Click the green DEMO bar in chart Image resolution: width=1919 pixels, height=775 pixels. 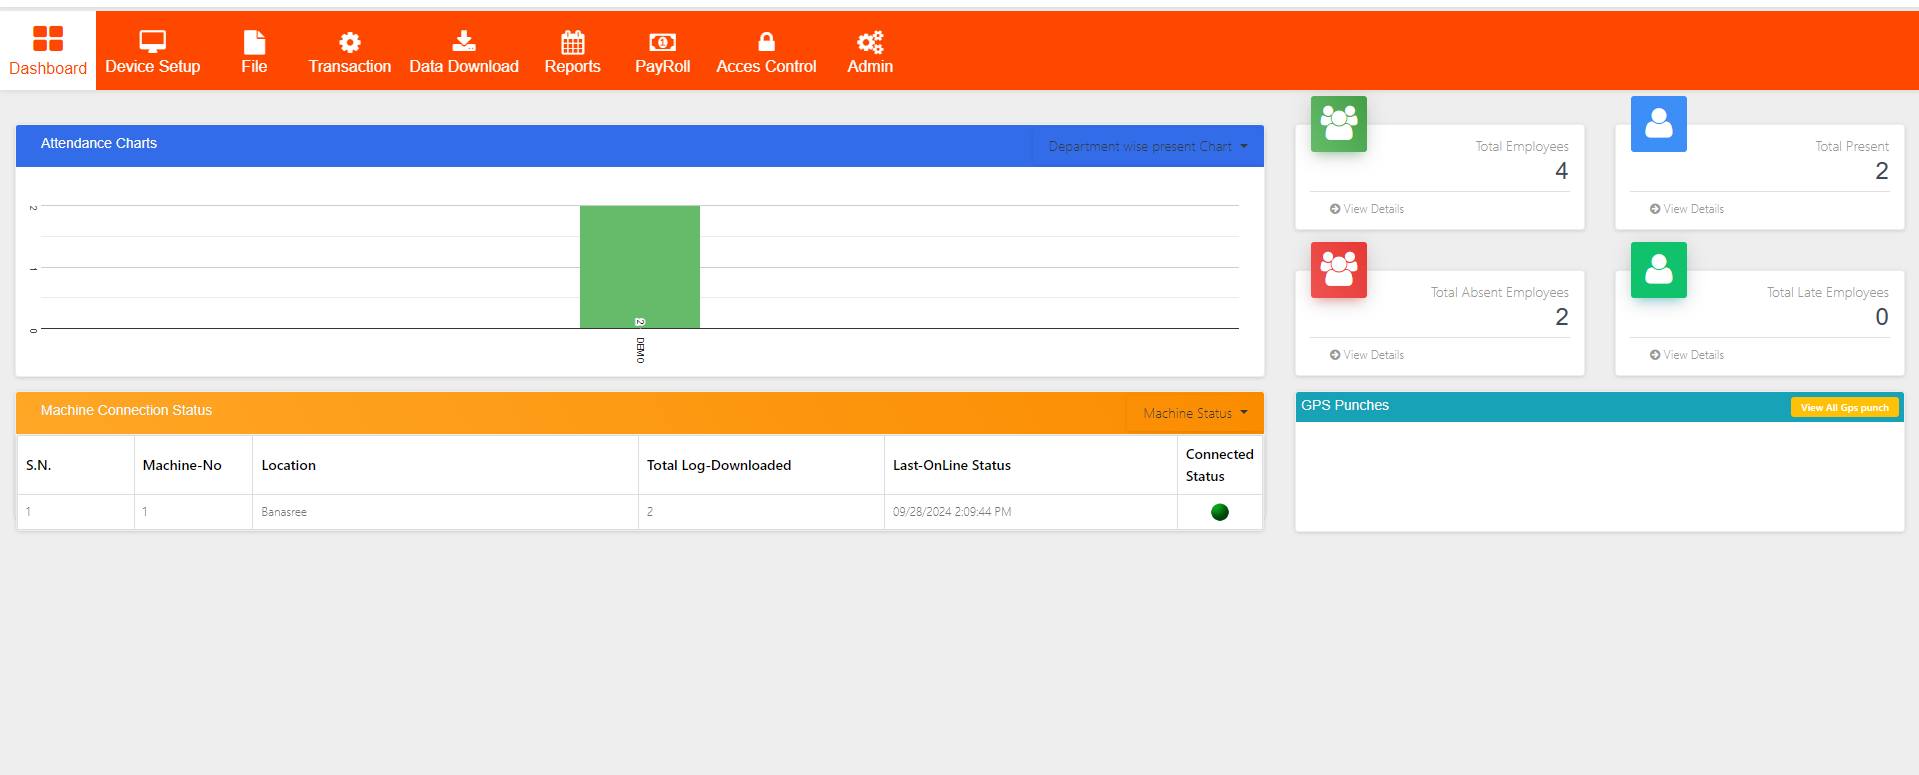point(639,265)
